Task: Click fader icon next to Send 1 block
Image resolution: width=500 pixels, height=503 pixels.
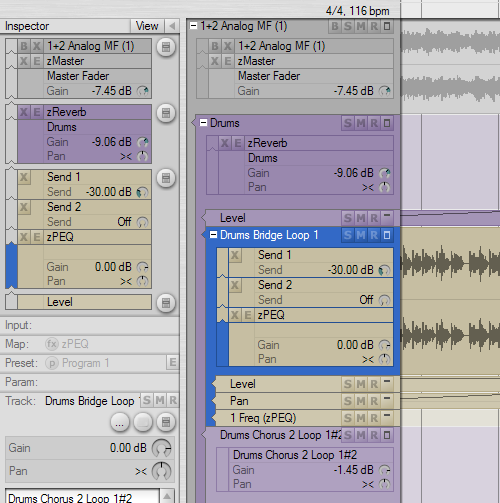Action: pos(166,178)
